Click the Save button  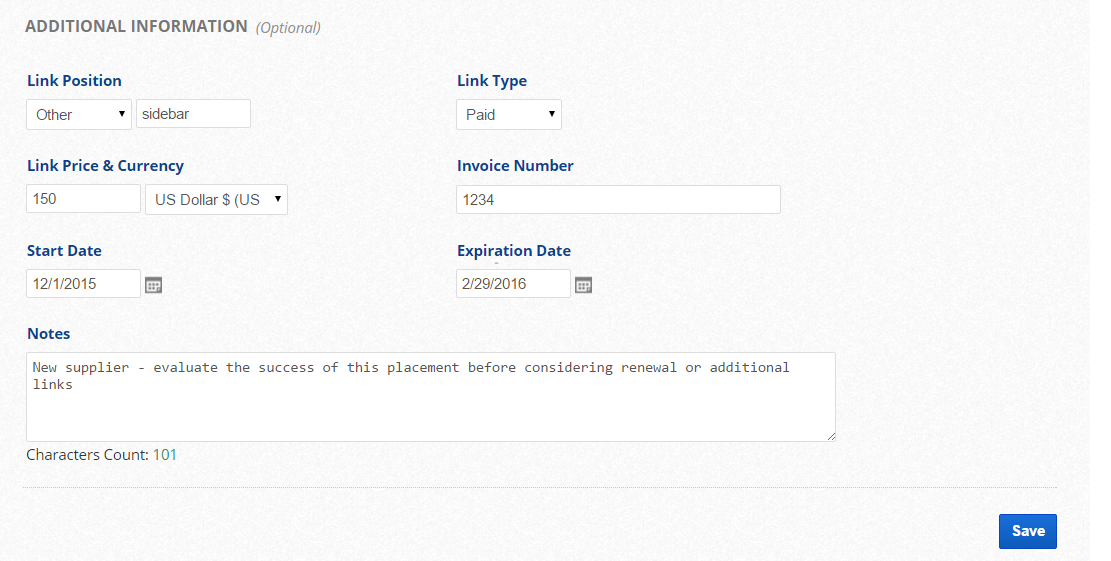(x=1027, y=531)
